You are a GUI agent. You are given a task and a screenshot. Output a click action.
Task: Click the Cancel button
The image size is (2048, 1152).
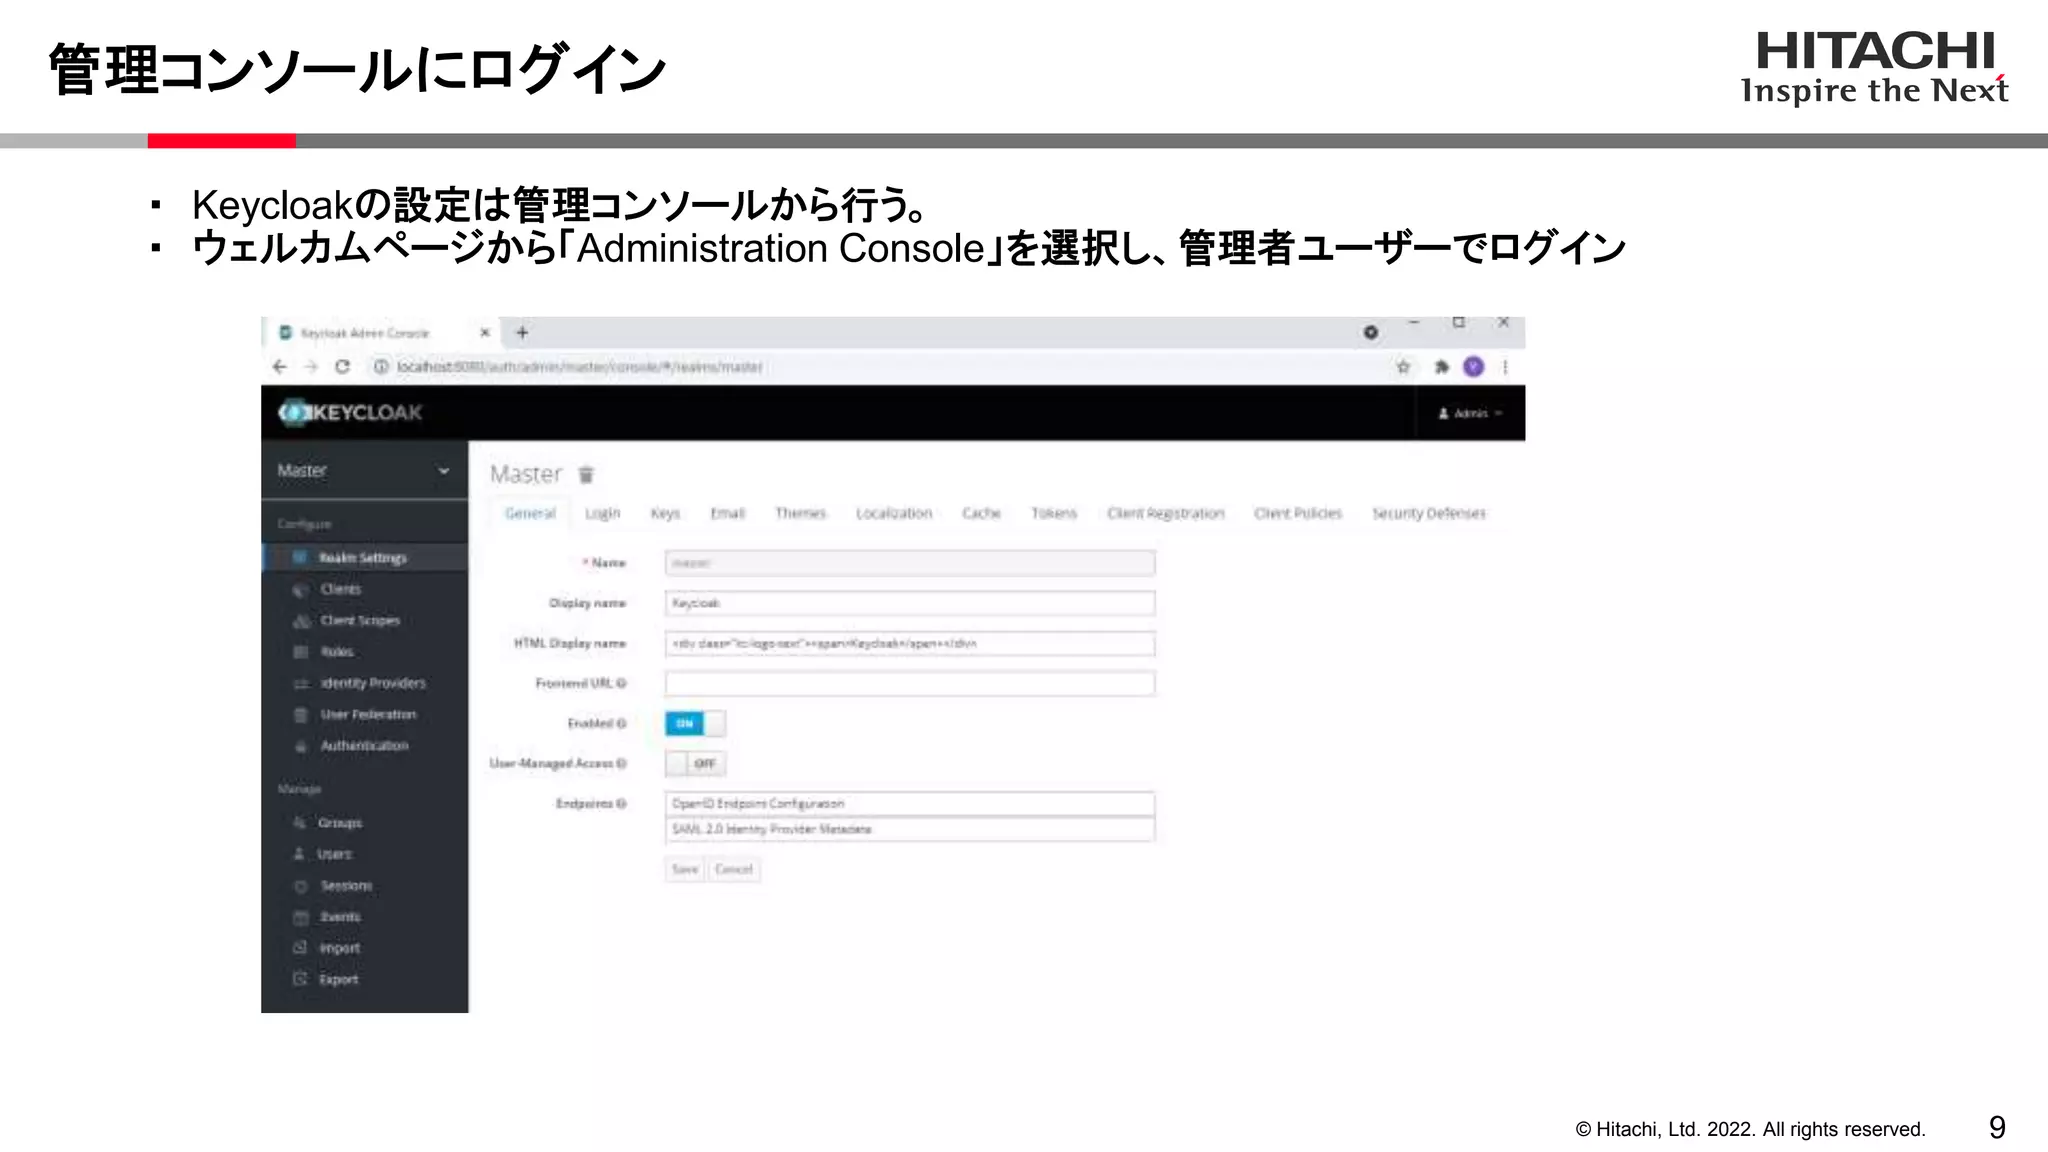click(x=734, y=869)
